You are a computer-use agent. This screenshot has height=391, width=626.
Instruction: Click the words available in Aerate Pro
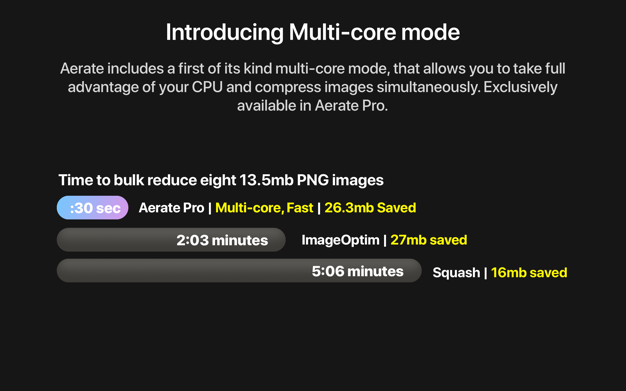[312, 106]
